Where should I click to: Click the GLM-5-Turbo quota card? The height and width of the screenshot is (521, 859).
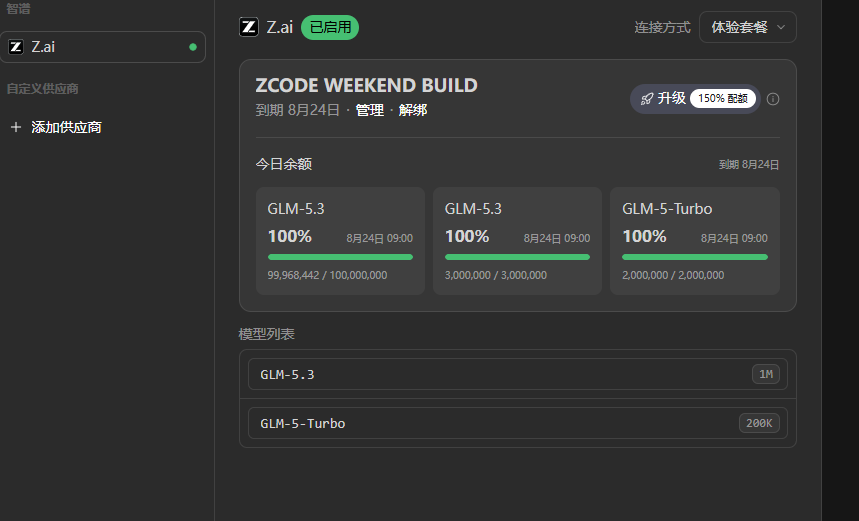695,241
